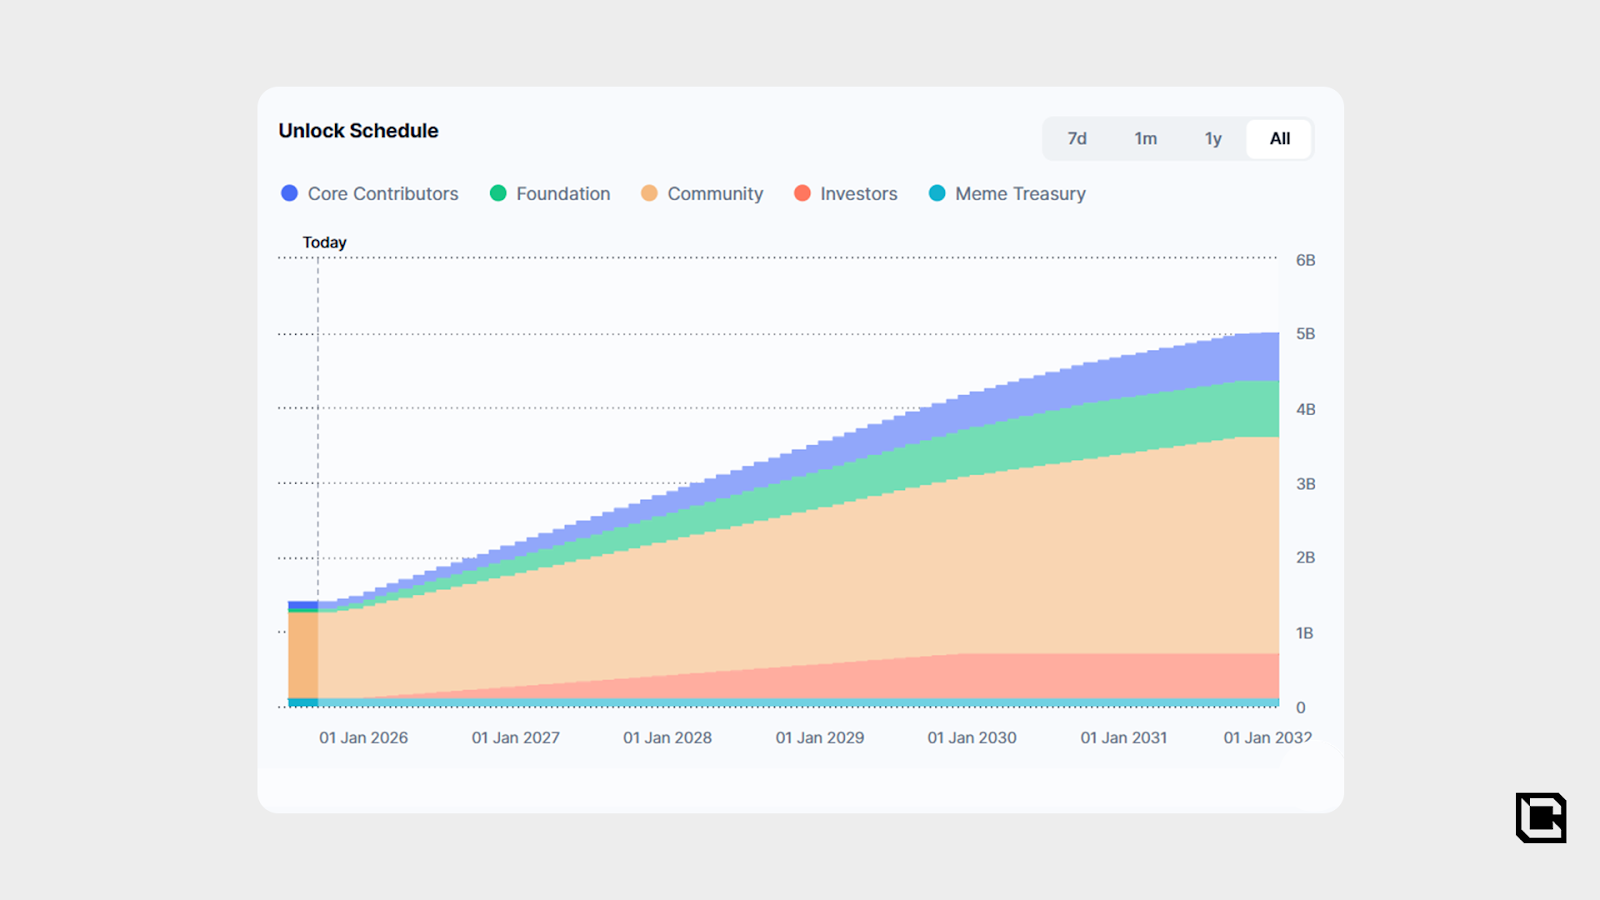This screenshot has width=1600, height=900.
Task: Toggle the Meme Treasury legend entry
Action: [1019, 194]
